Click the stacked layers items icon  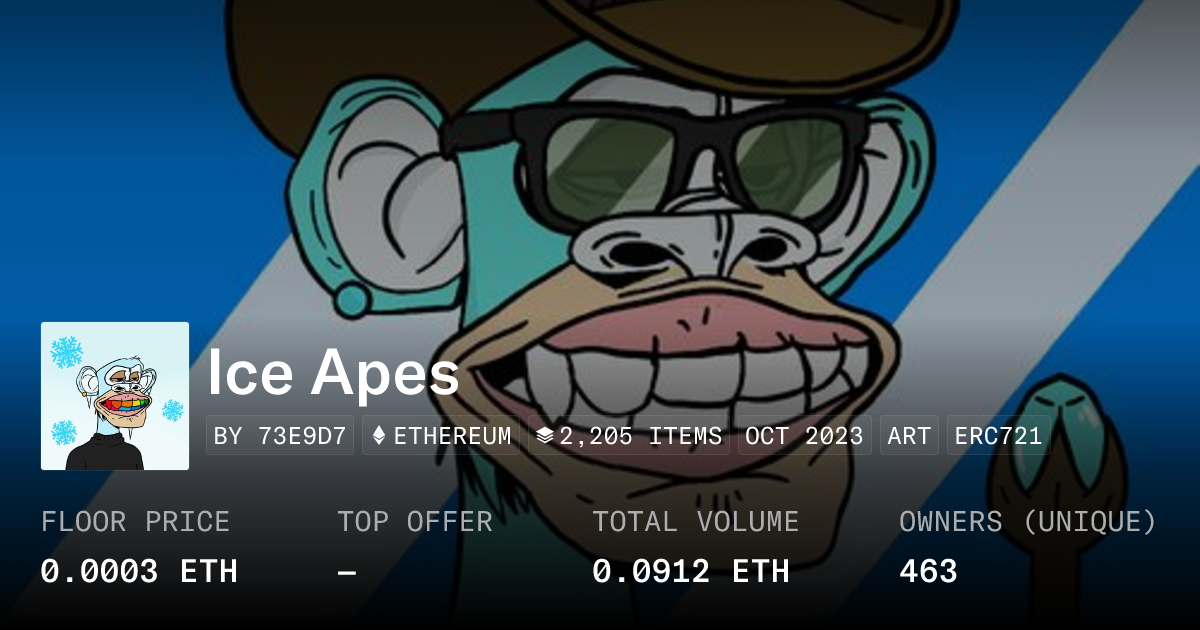tap(545, 436)
